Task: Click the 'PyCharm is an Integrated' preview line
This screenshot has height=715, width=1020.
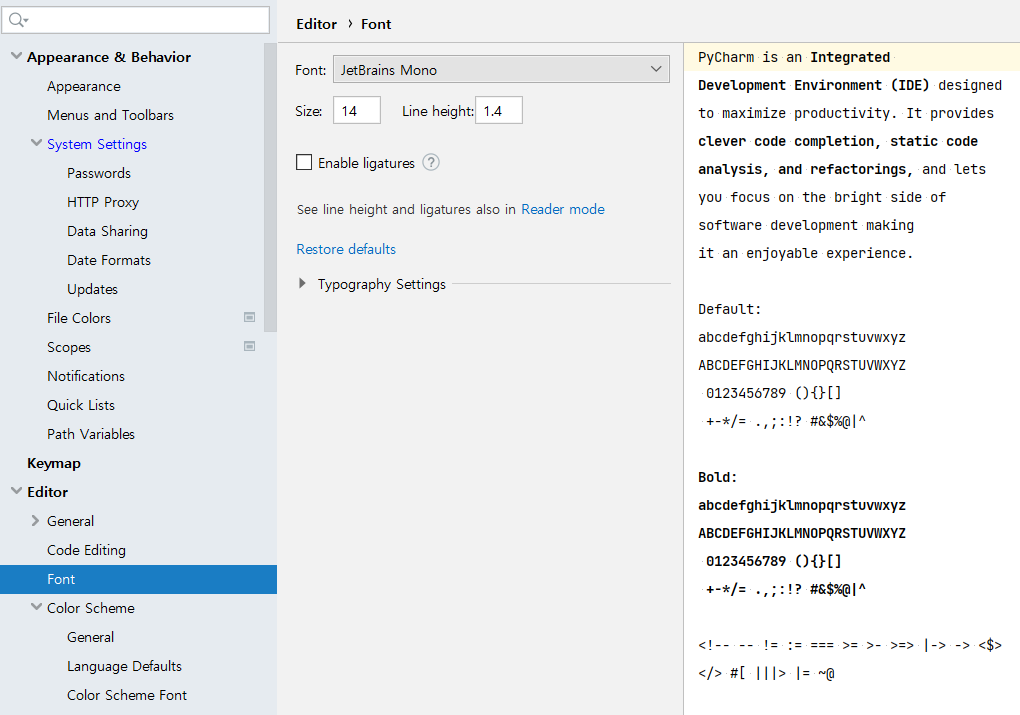Action: pyautogui.click(x=794, y=57)
